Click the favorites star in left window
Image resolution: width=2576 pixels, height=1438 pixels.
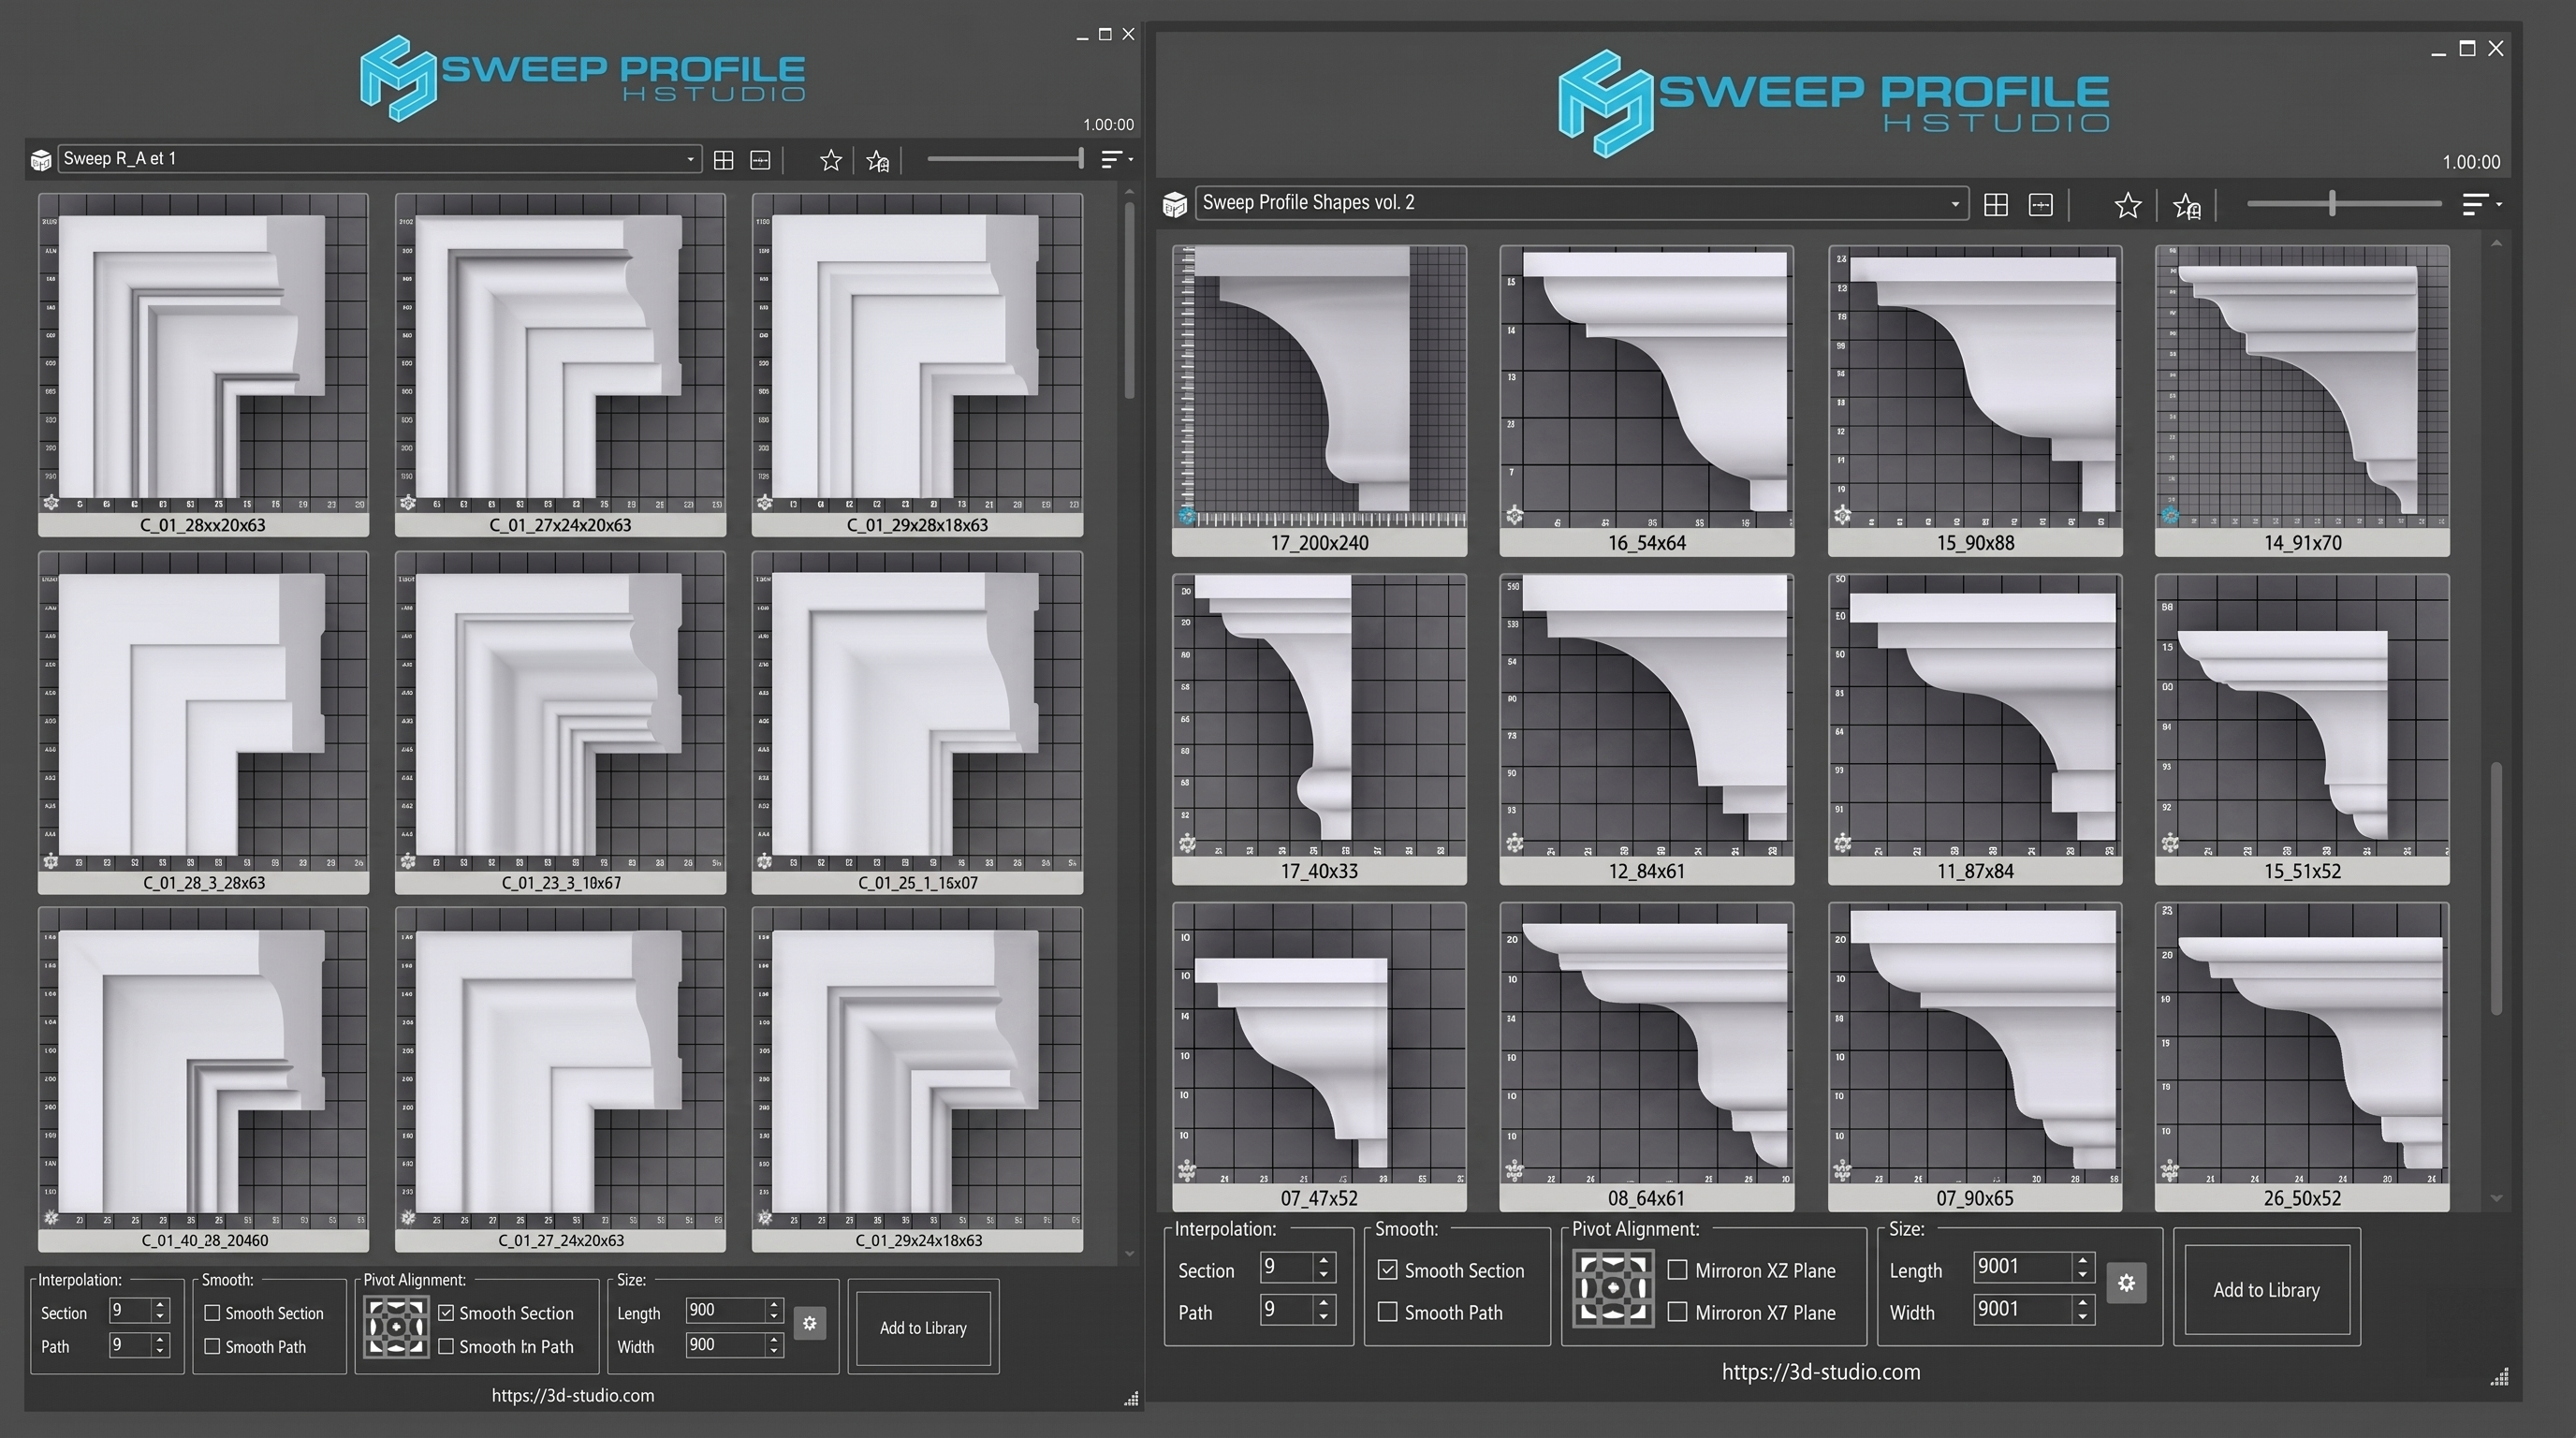click(830, 160)
